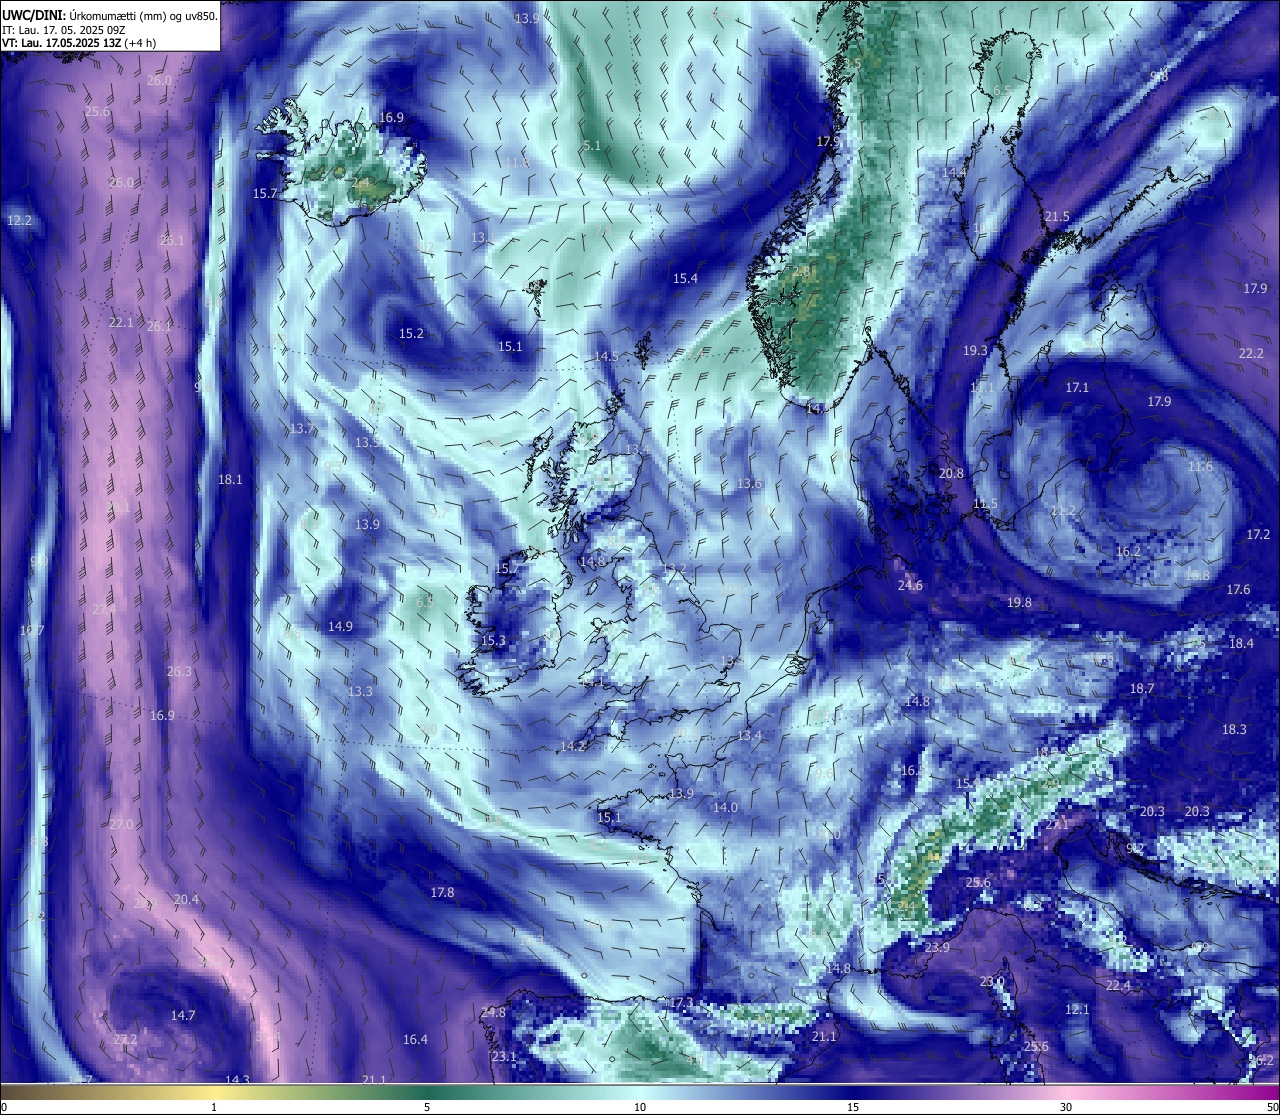1280x1115 pixels.
Task: Select the 18.7 value label
Action: [x=1142, y=688]
